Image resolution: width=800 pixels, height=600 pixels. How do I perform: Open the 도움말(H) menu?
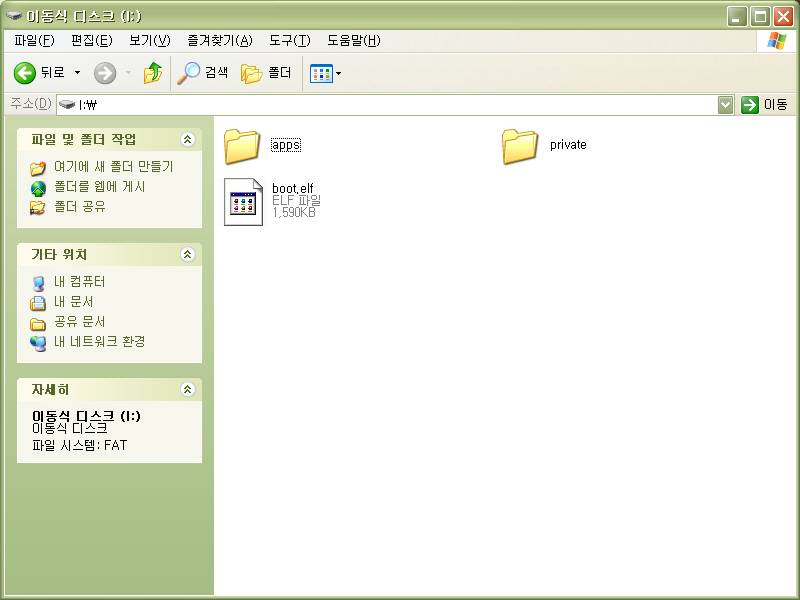(354, 40)
